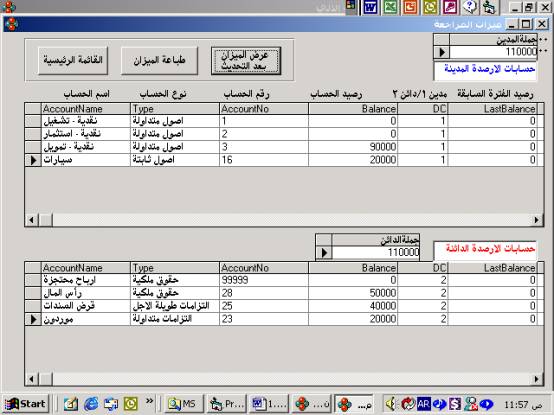Switch to the Pr... taskbar window
554x415 pixels.
coord(226,404)
